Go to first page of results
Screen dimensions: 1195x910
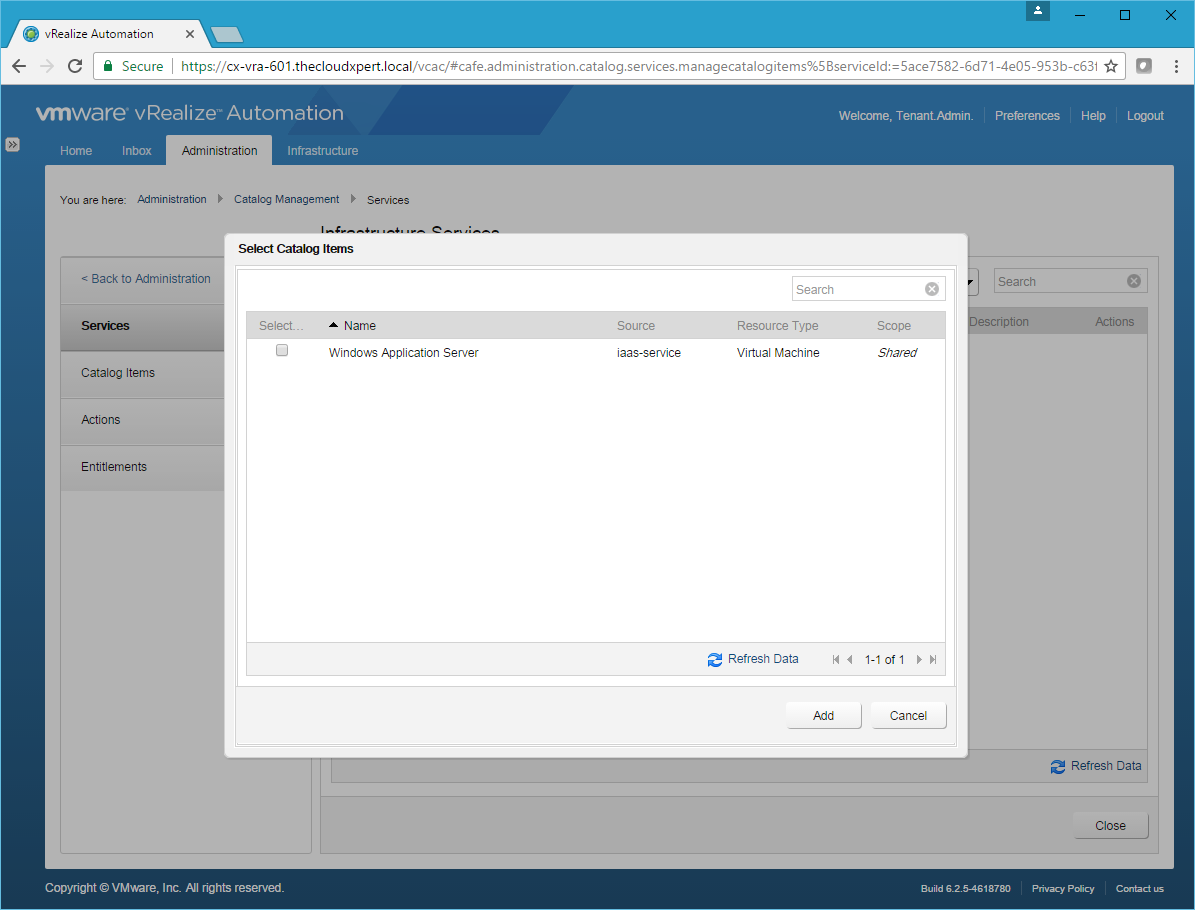836,660
